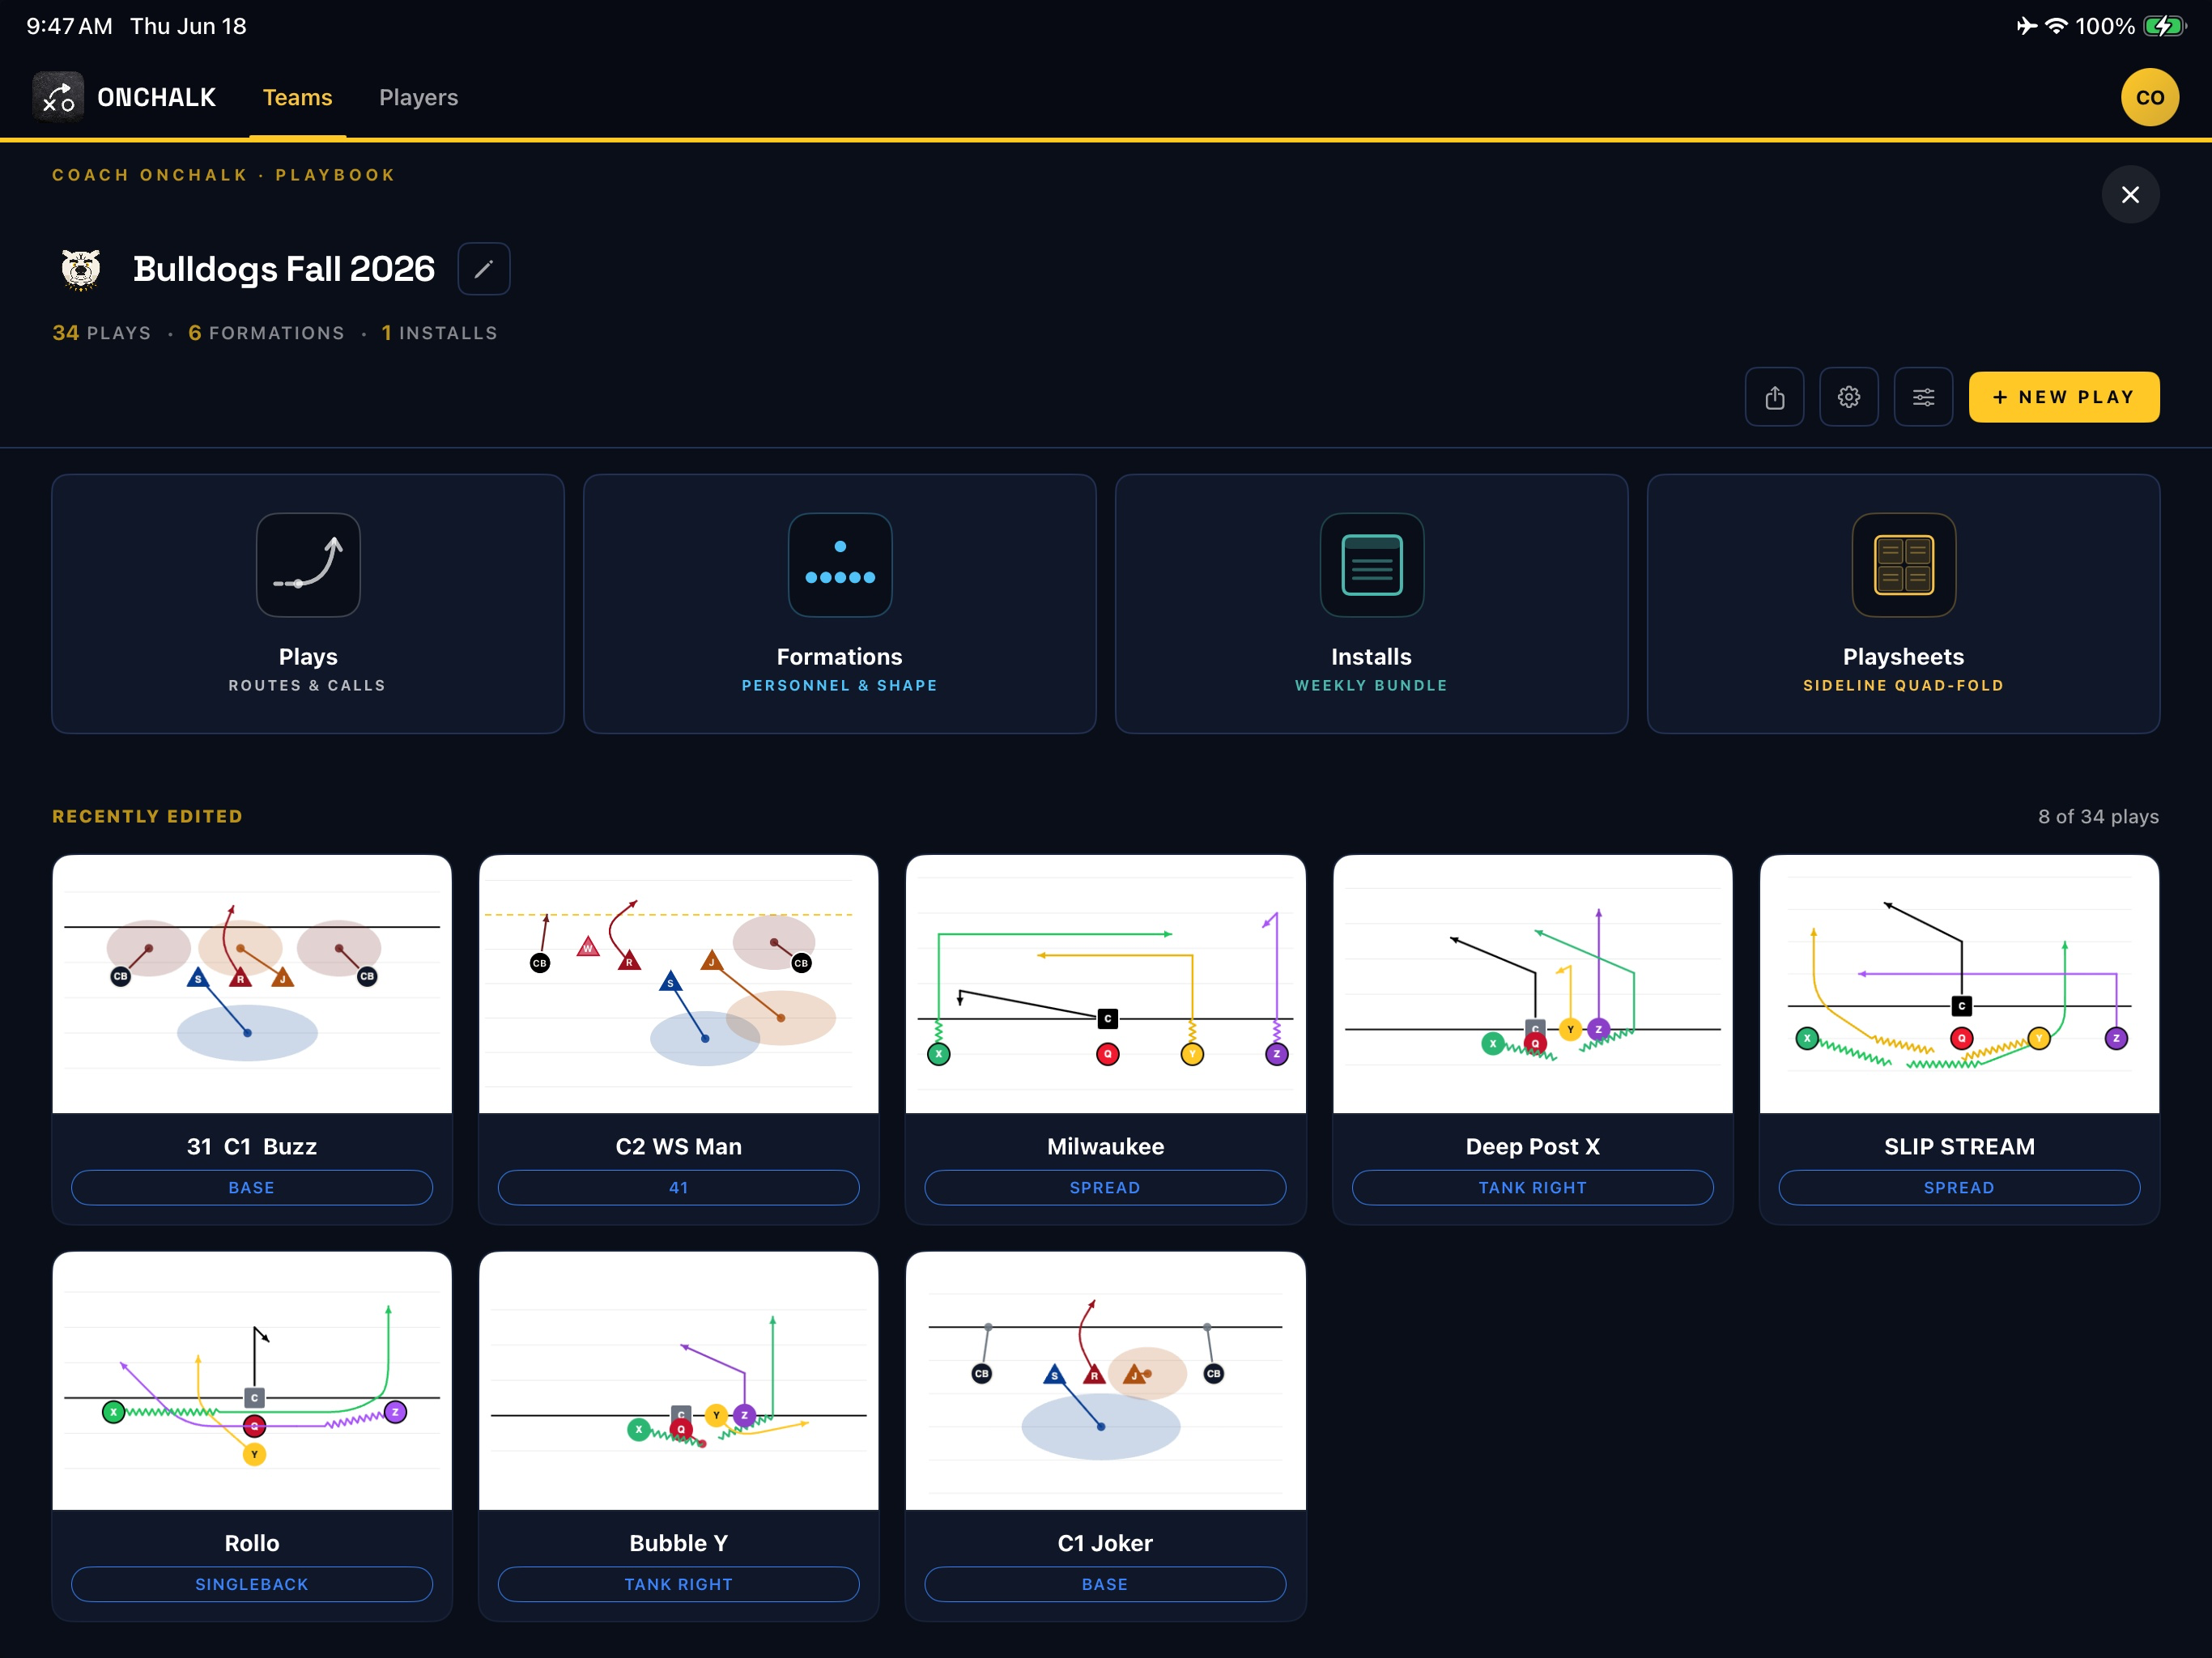Click SINGLEBACK tag under Rollo
2212x1658 pixels.
pos(252,1584)
